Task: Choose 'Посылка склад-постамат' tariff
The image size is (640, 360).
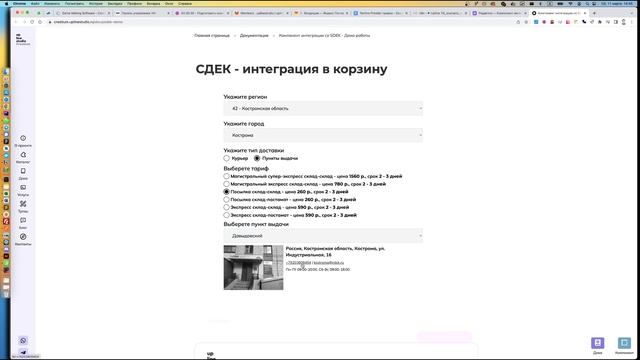Action: [227, 200]
